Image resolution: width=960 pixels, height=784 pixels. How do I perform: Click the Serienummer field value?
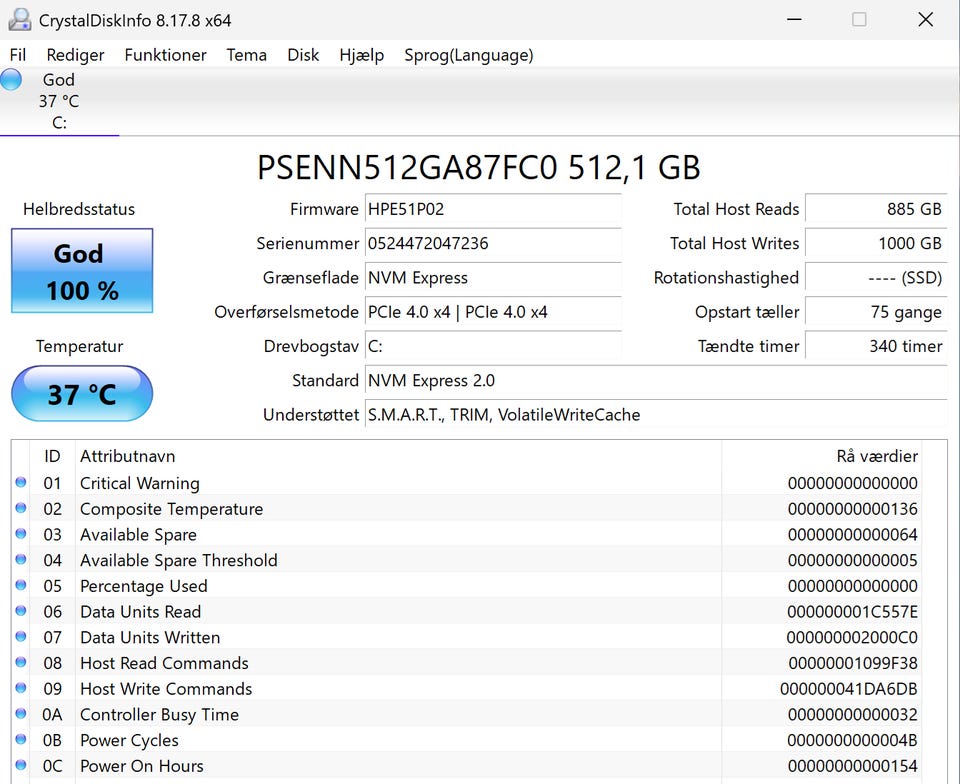click(x=492, y=243)
